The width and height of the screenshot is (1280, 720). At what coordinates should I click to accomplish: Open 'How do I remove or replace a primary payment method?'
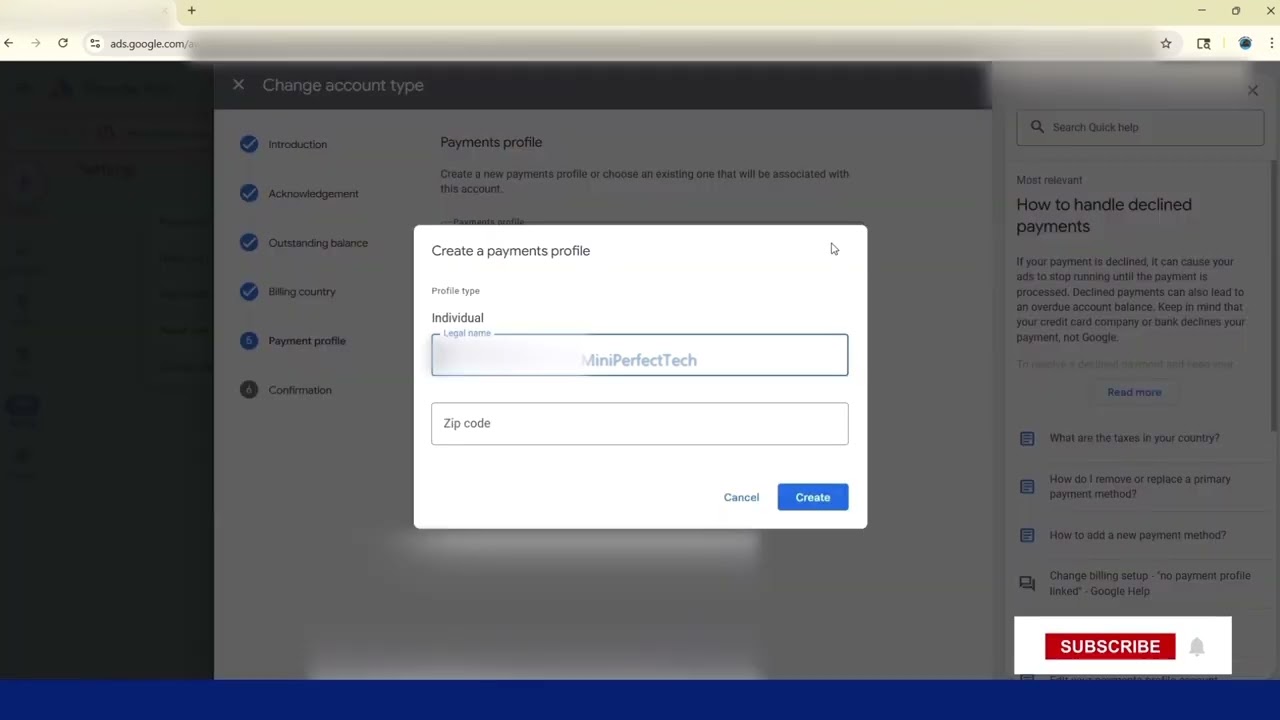tap(1140, 486)
